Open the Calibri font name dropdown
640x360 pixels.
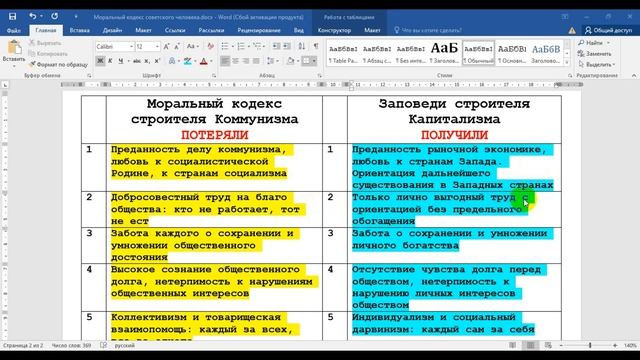(x=131, y=47)
